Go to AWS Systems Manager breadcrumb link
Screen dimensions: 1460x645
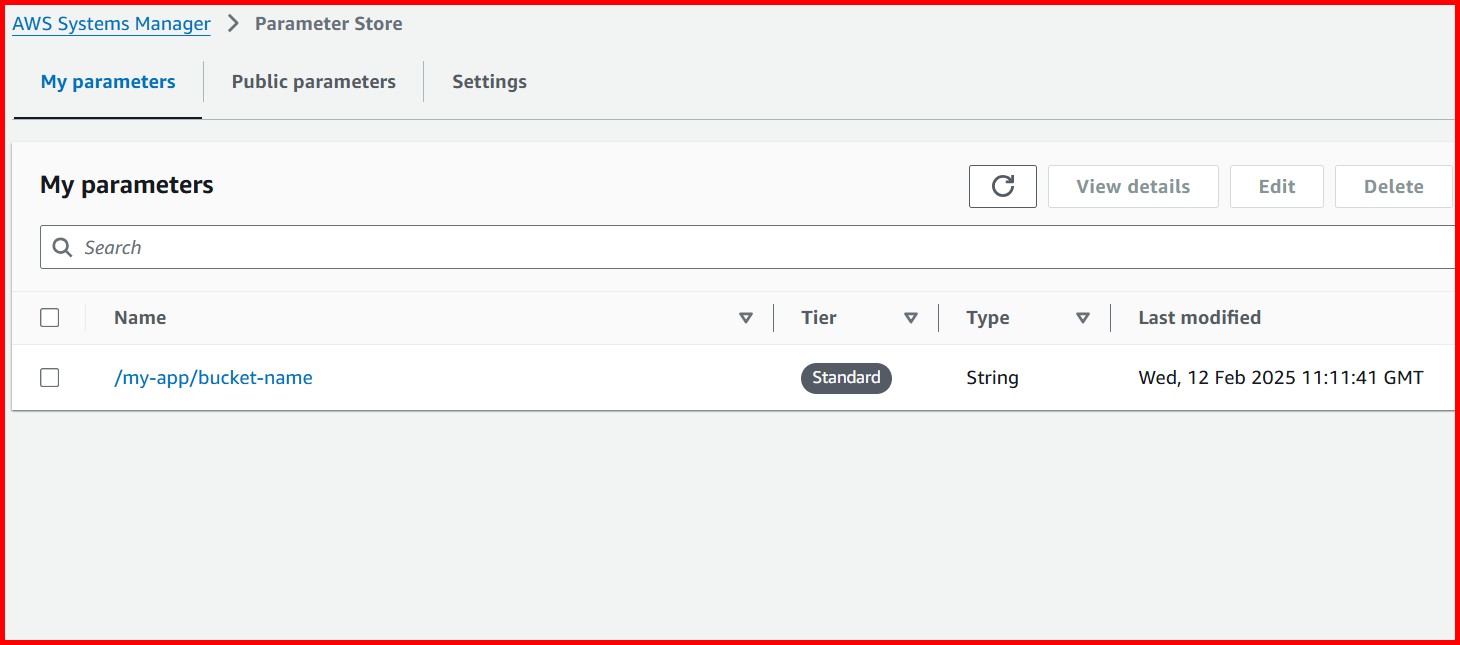111,24
